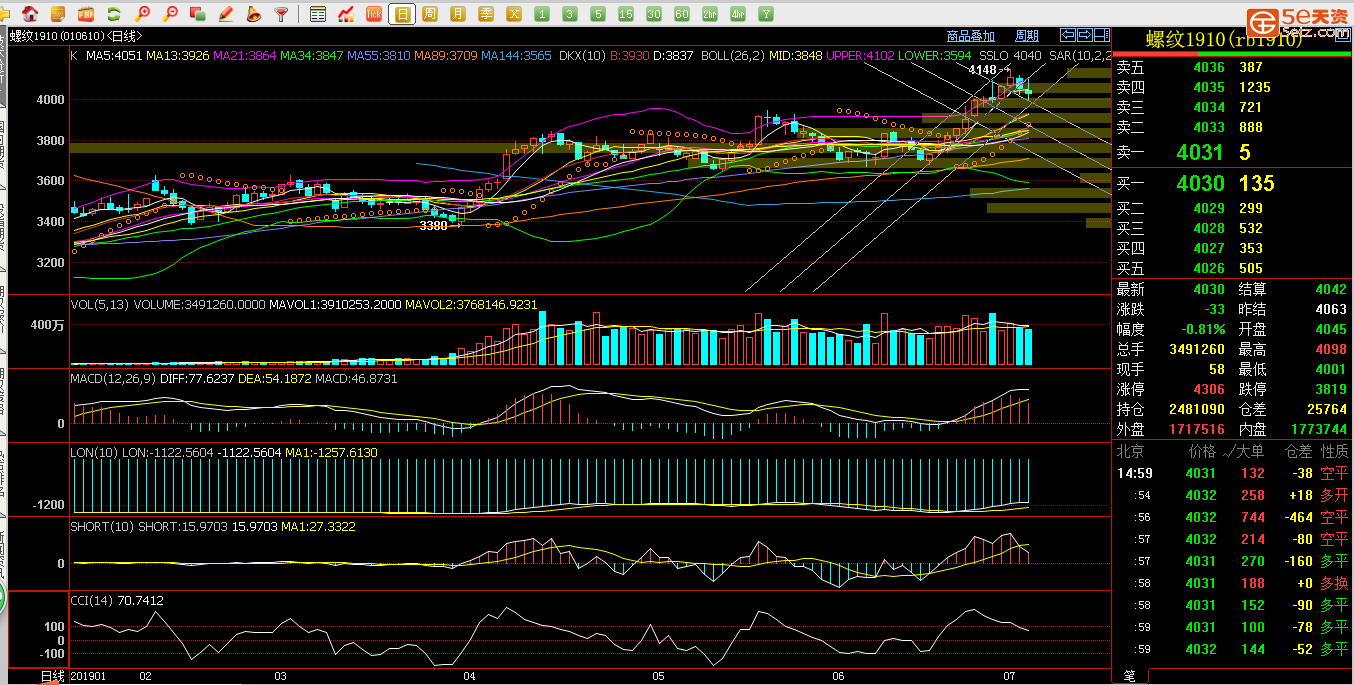Open the 商品叠加 overlay link
This screenshot has width=1354, height=685.
971,36
